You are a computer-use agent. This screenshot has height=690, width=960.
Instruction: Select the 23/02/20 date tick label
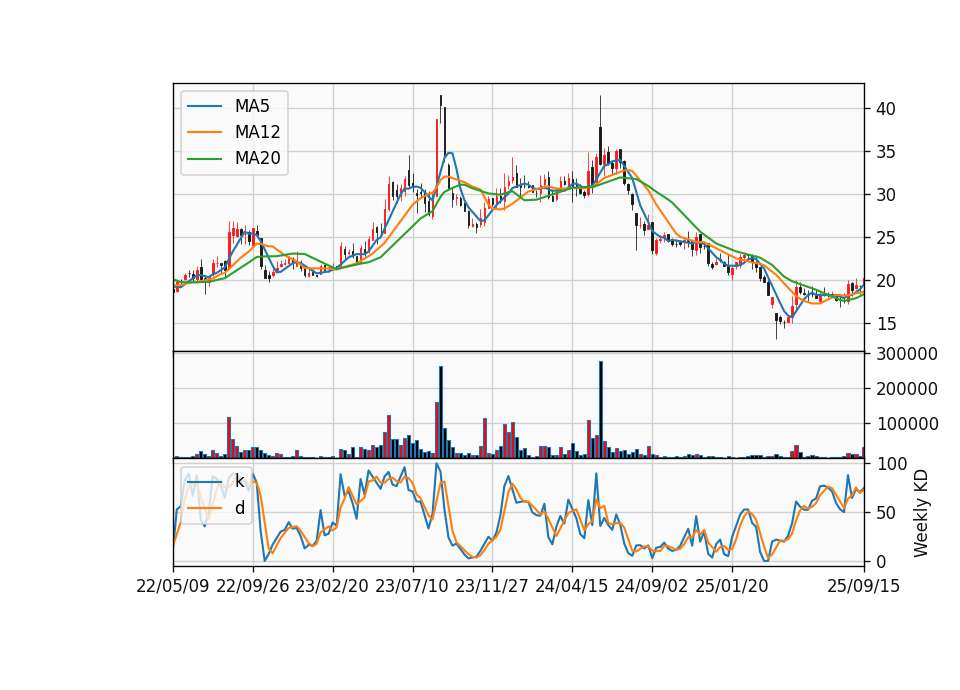pos(332,586)
